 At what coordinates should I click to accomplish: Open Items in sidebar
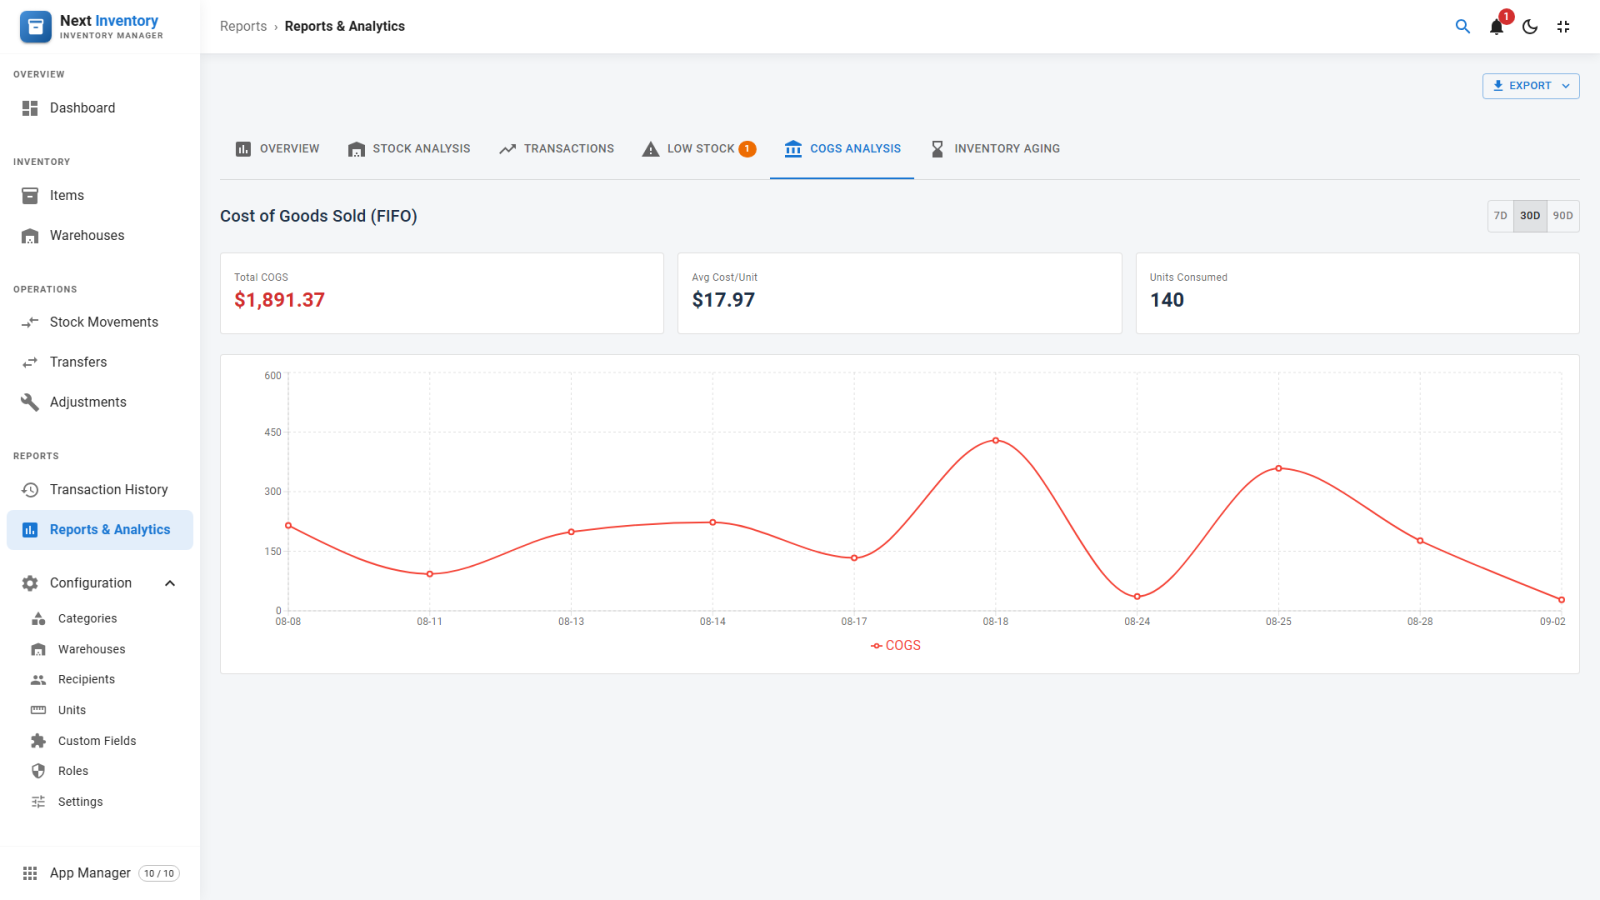100,195
